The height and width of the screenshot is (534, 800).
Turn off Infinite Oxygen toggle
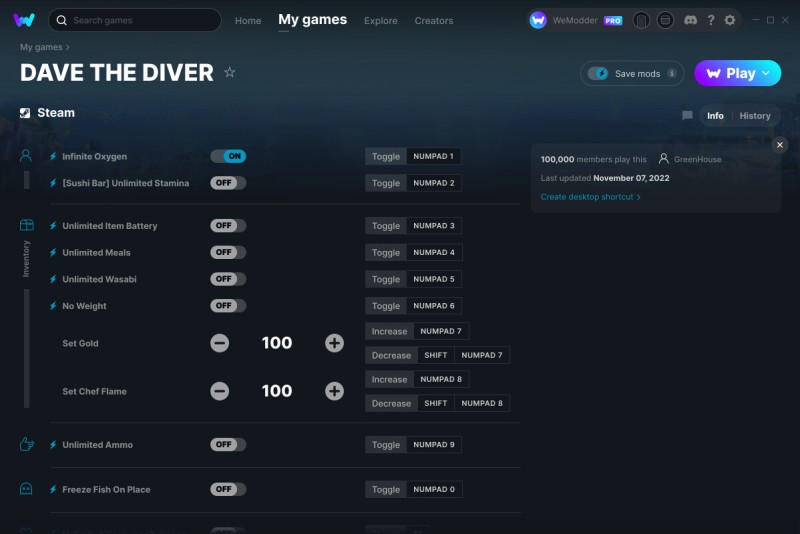point(228,156)
